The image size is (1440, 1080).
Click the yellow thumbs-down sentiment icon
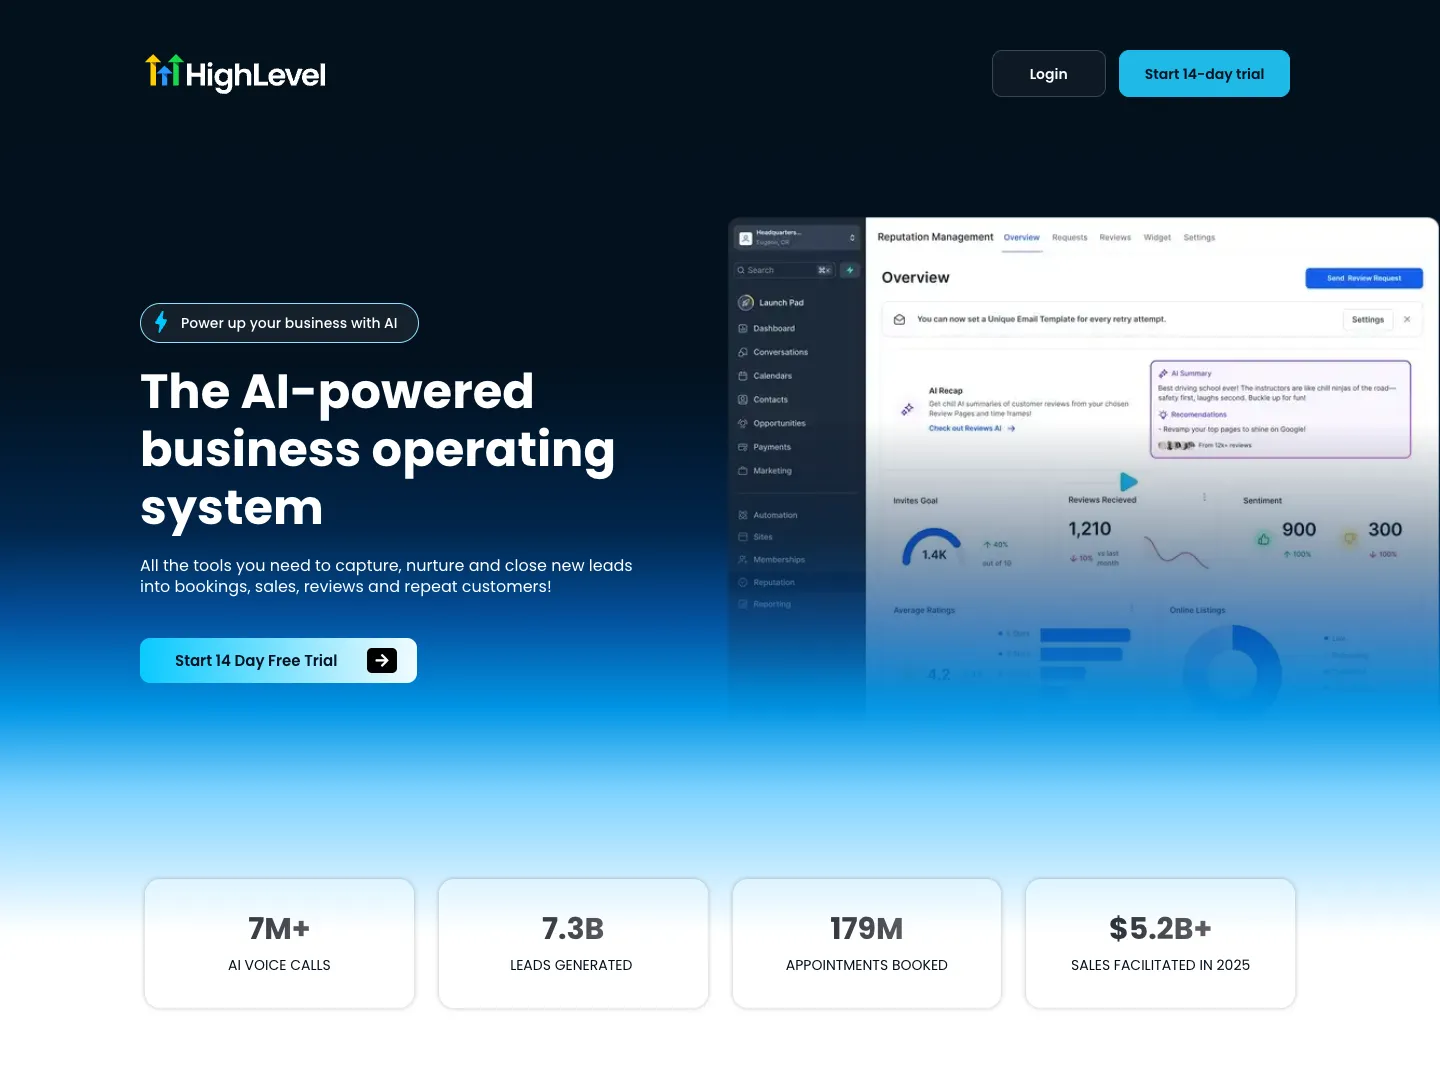(1349, 539)
